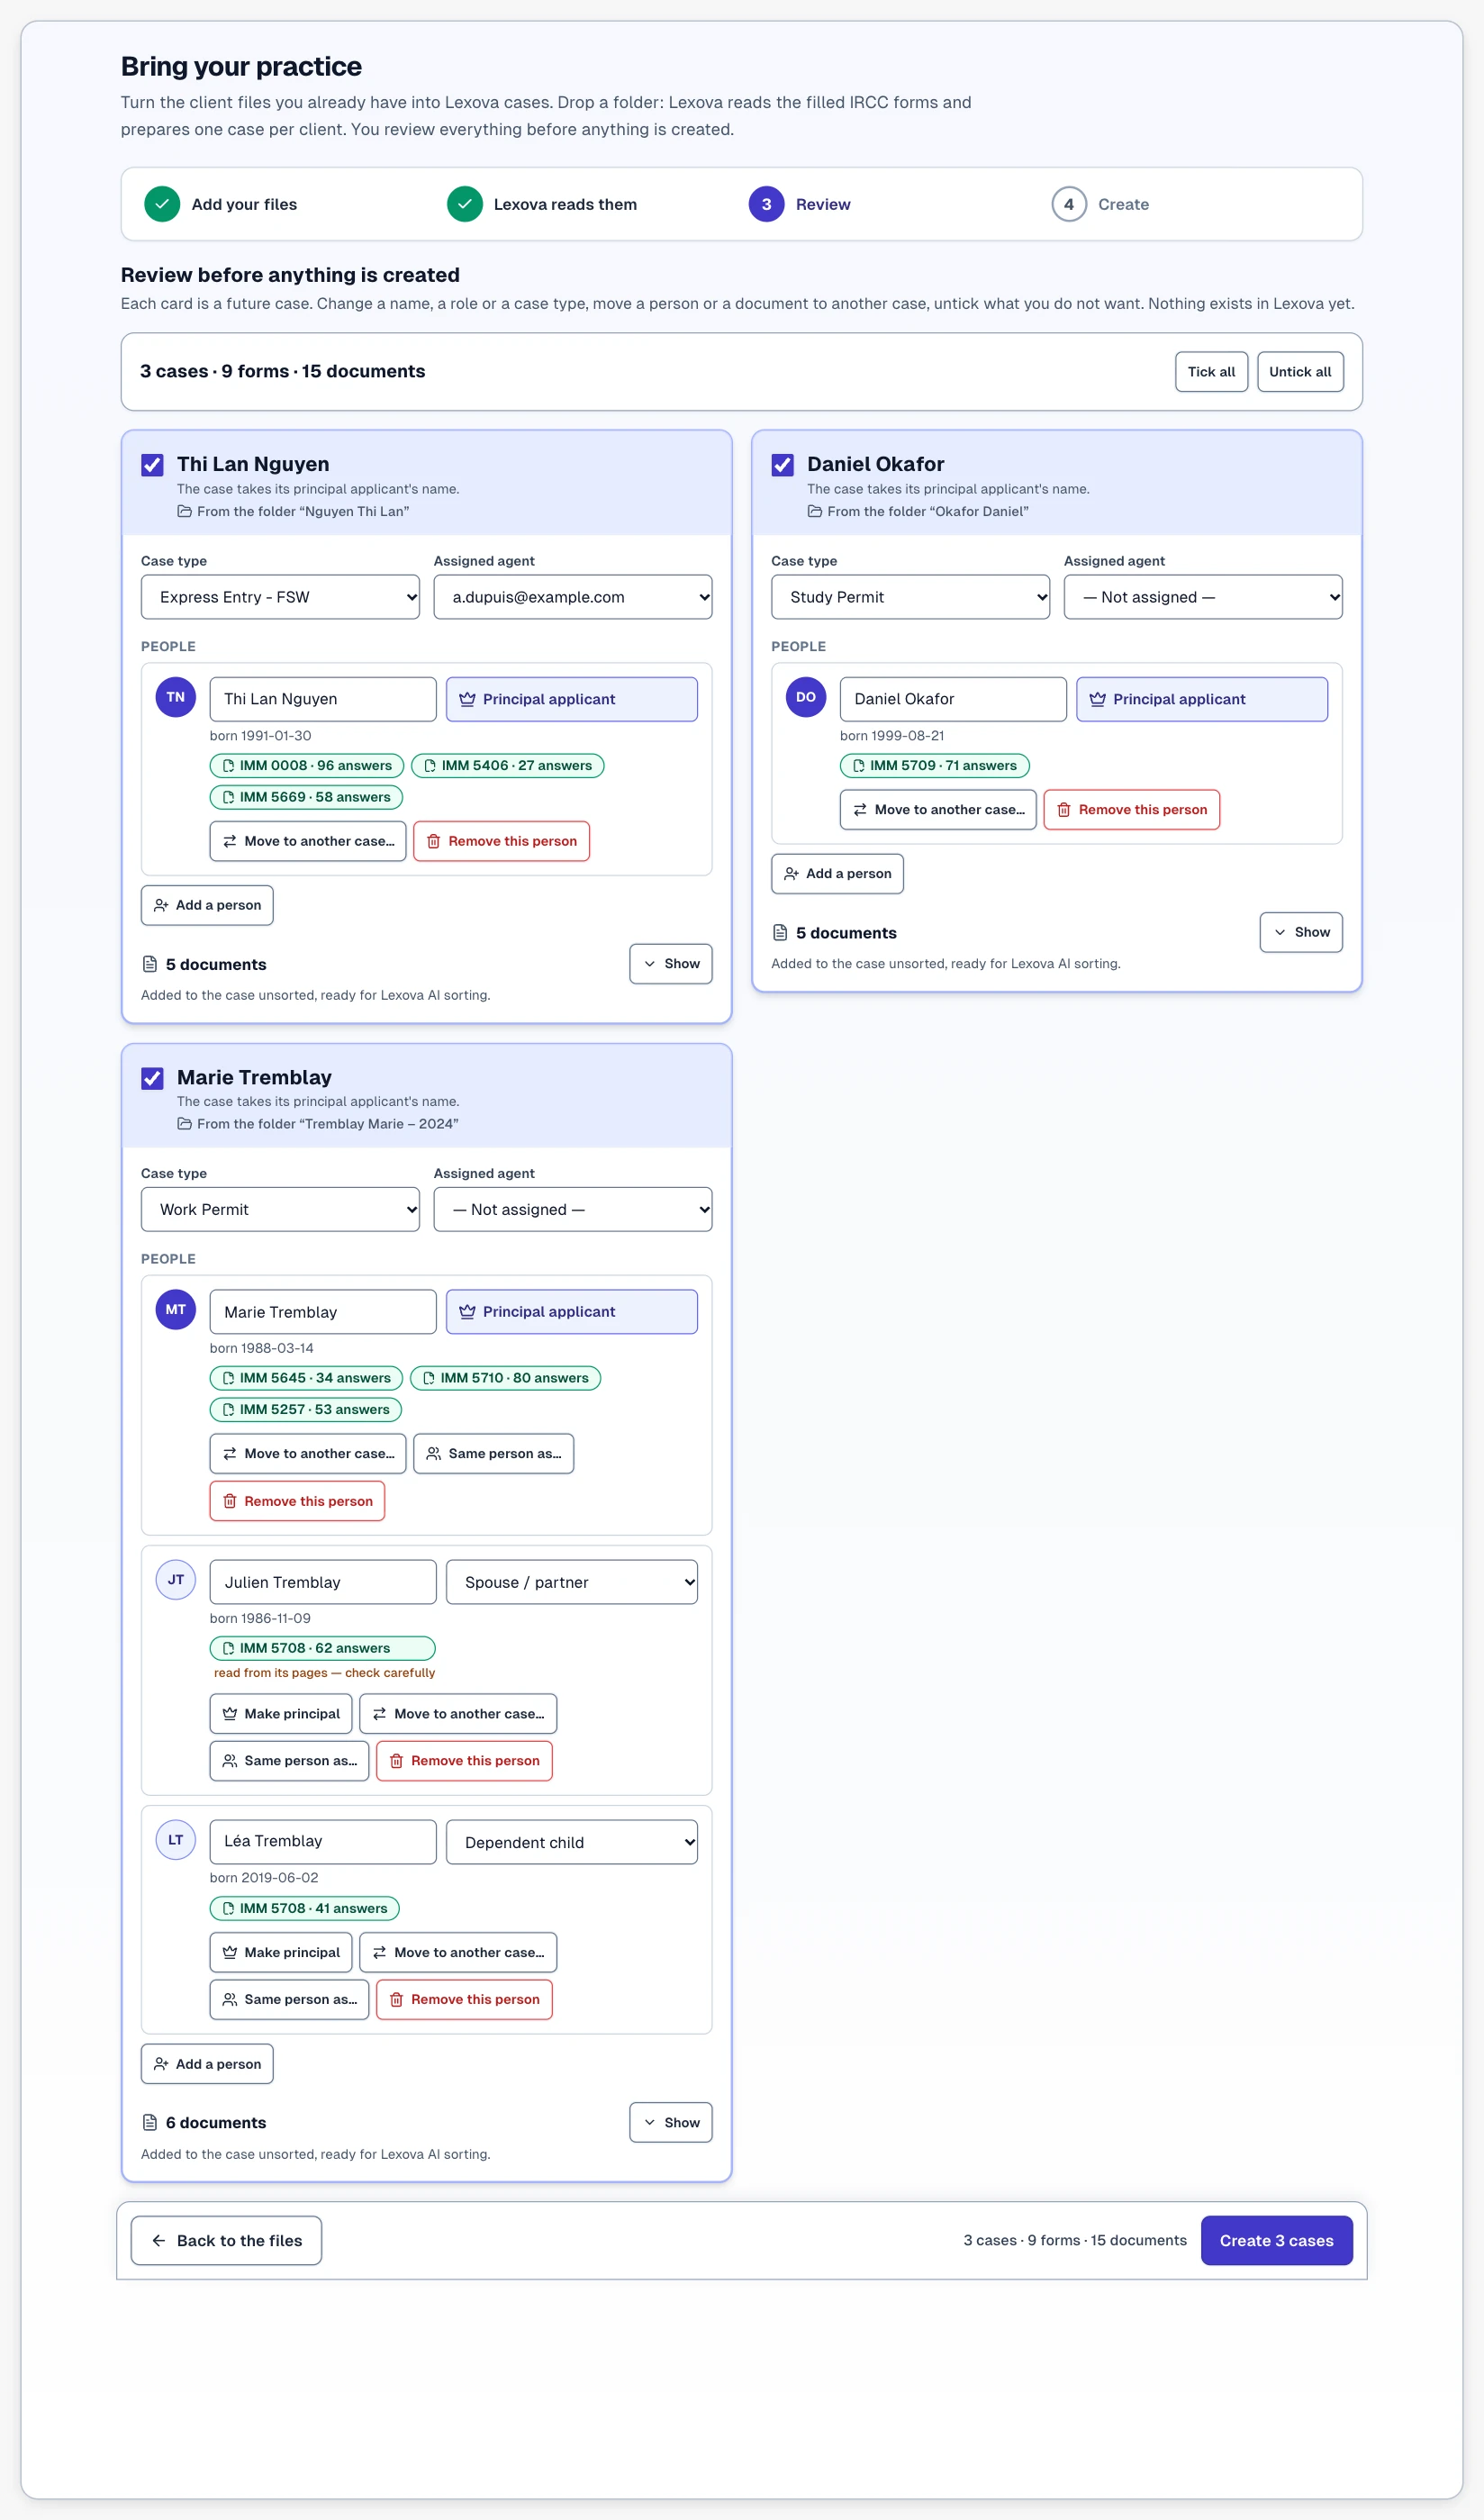Screen dimensions: 1484x2520
Task: Untick the Daniel Okafor case checkbox
Action: (782, 465)
